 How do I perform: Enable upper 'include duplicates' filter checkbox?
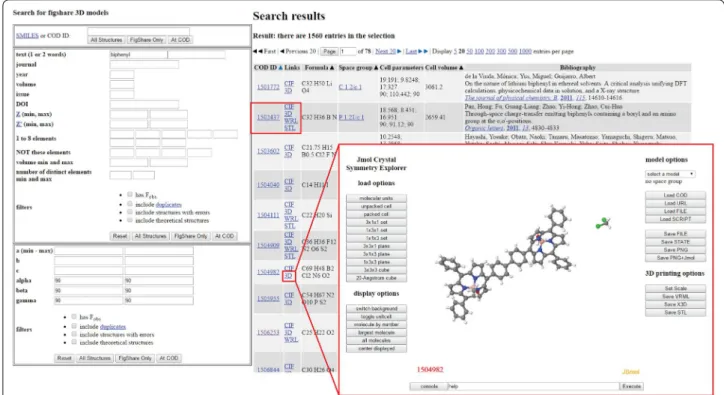coord(130,204)
